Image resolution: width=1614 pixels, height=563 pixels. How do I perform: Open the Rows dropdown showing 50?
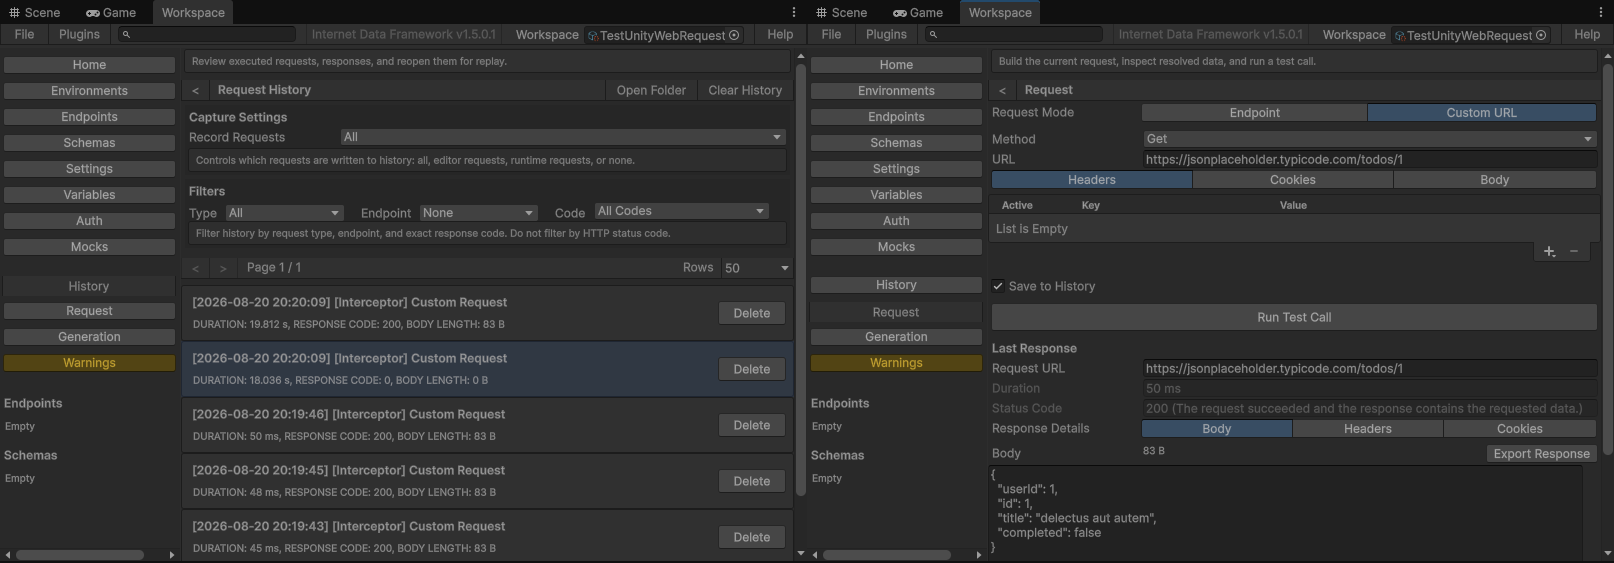coord(757,268)
